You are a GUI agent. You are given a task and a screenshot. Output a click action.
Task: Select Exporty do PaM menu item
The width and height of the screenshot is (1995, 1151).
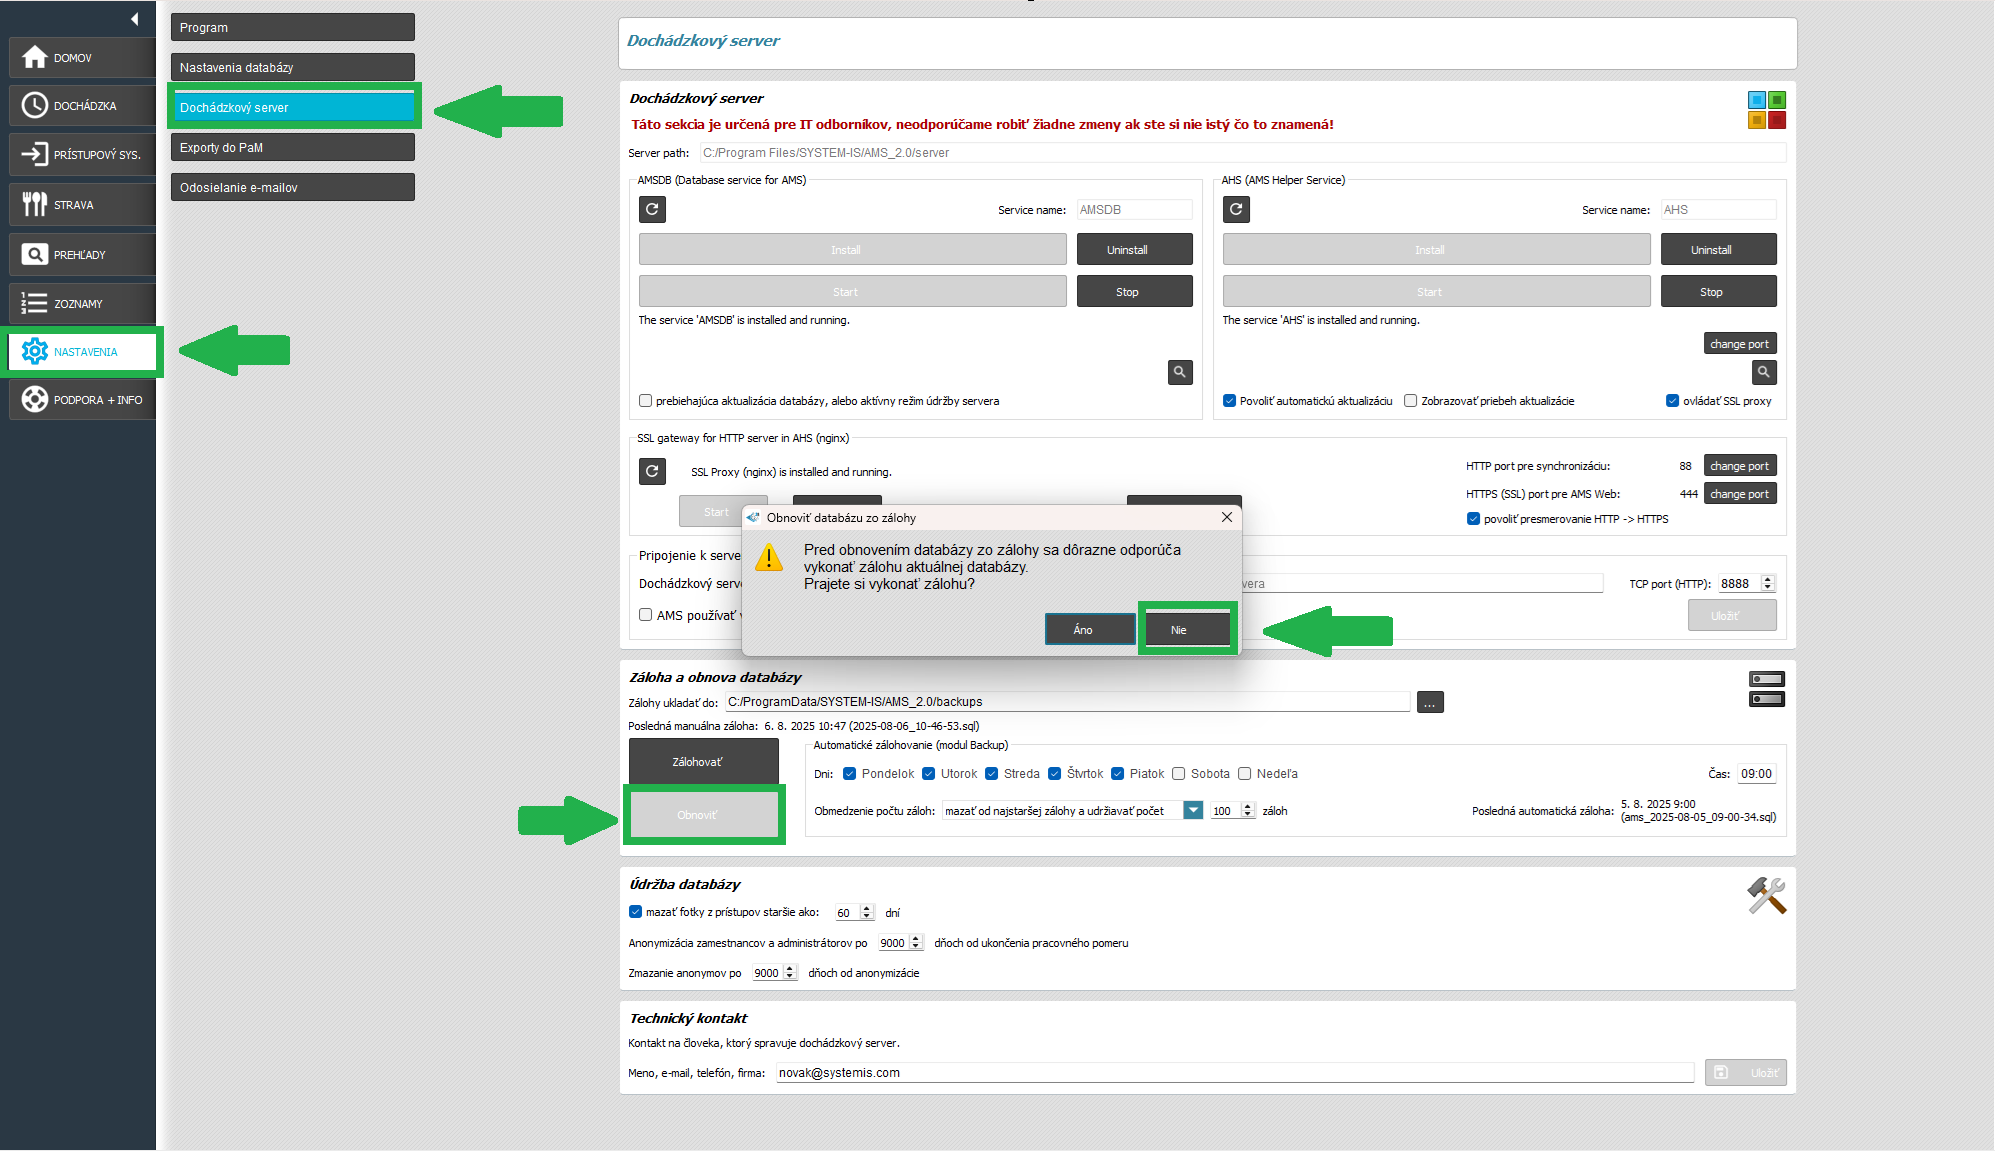tap(292, 147)
